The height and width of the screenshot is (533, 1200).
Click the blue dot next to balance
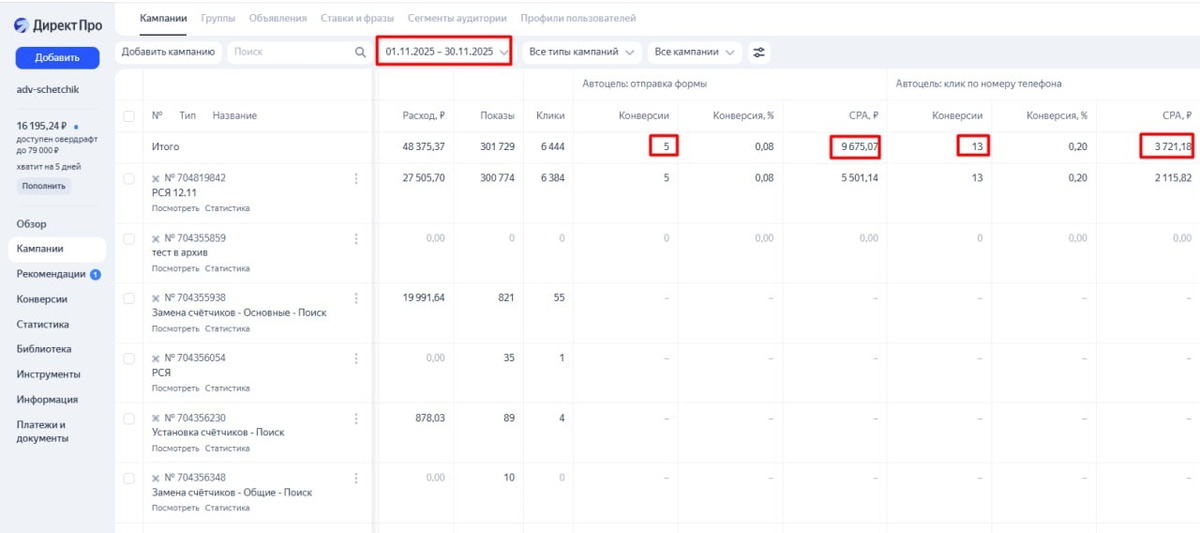[76, 128]
